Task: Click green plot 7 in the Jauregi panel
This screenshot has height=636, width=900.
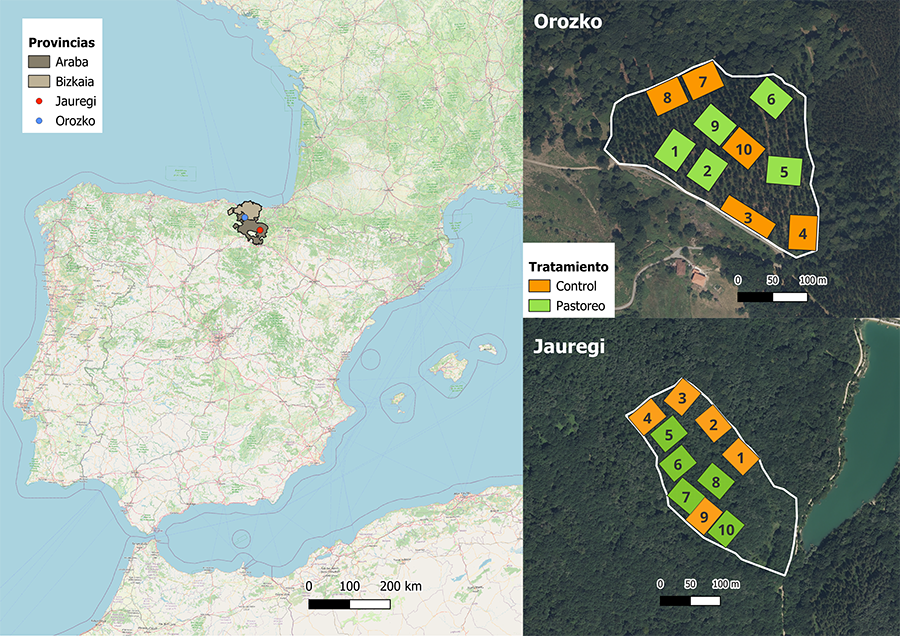Action: pos(685,497)
